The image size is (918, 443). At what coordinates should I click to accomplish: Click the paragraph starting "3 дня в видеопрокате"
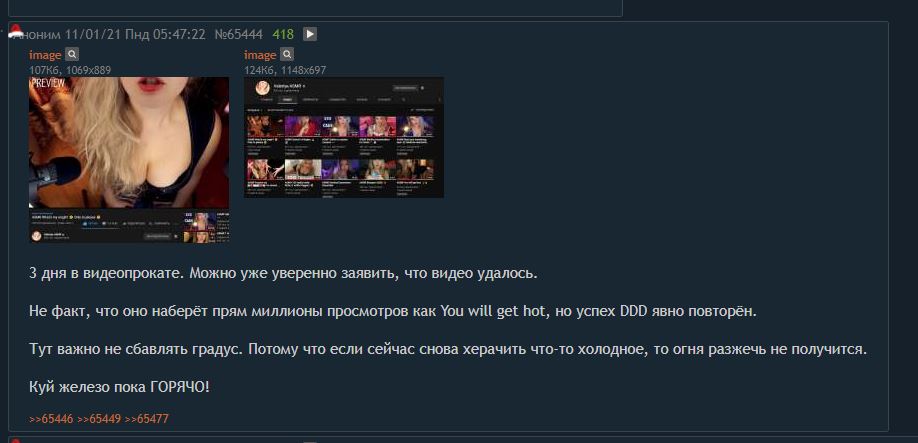point(283,274)
